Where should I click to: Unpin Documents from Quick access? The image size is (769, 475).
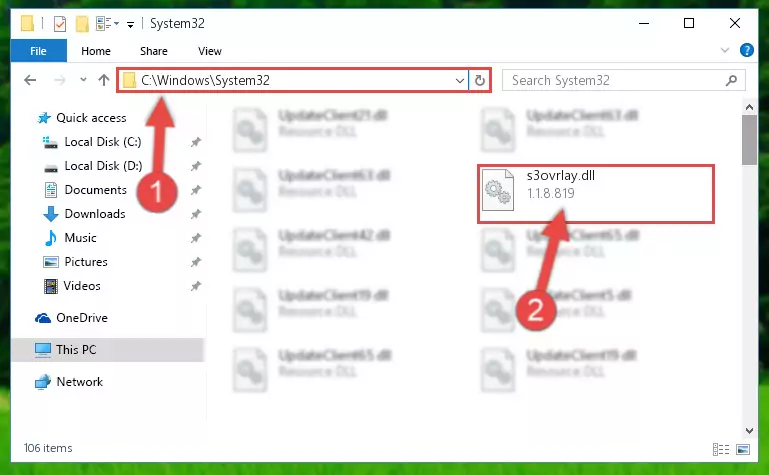coord(196,190)
